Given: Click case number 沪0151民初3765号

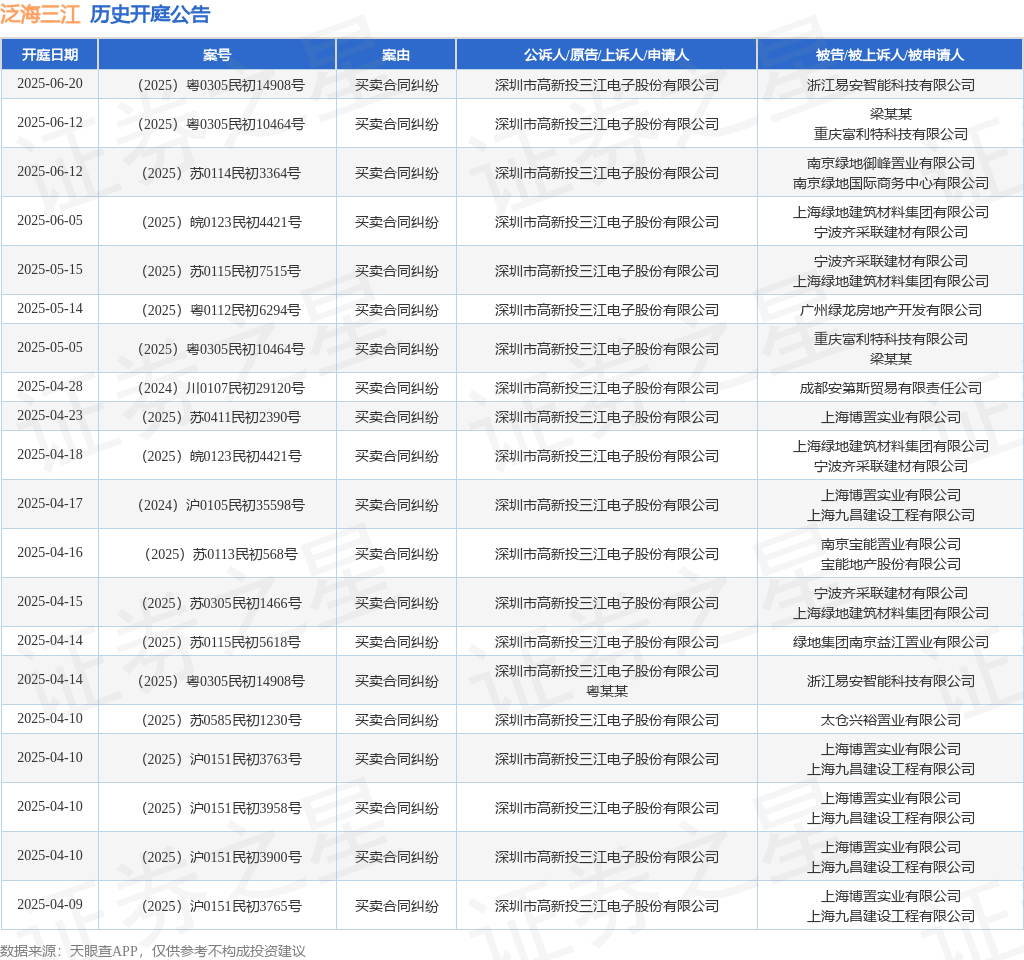Looking at the screenshot, I should click(x=246, y=906).
